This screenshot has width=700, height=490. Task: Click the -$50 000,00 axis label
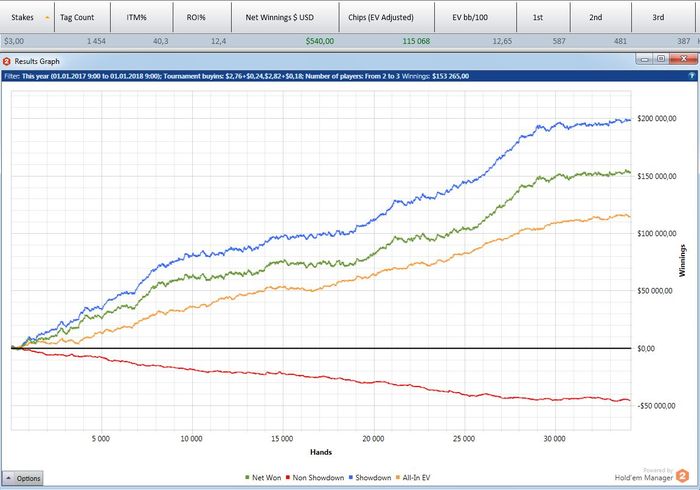click(656, 406)
